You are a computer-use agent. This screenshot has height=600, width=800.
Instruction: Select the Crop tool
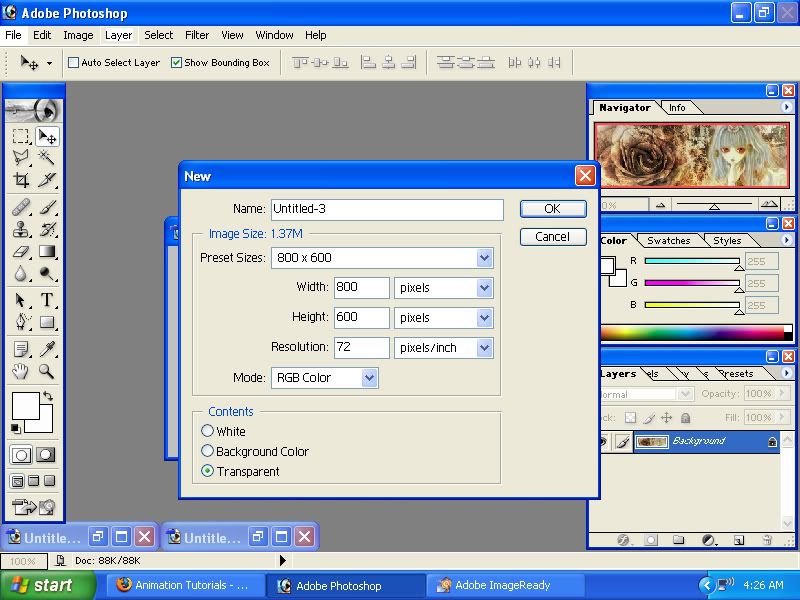point(21,179)
